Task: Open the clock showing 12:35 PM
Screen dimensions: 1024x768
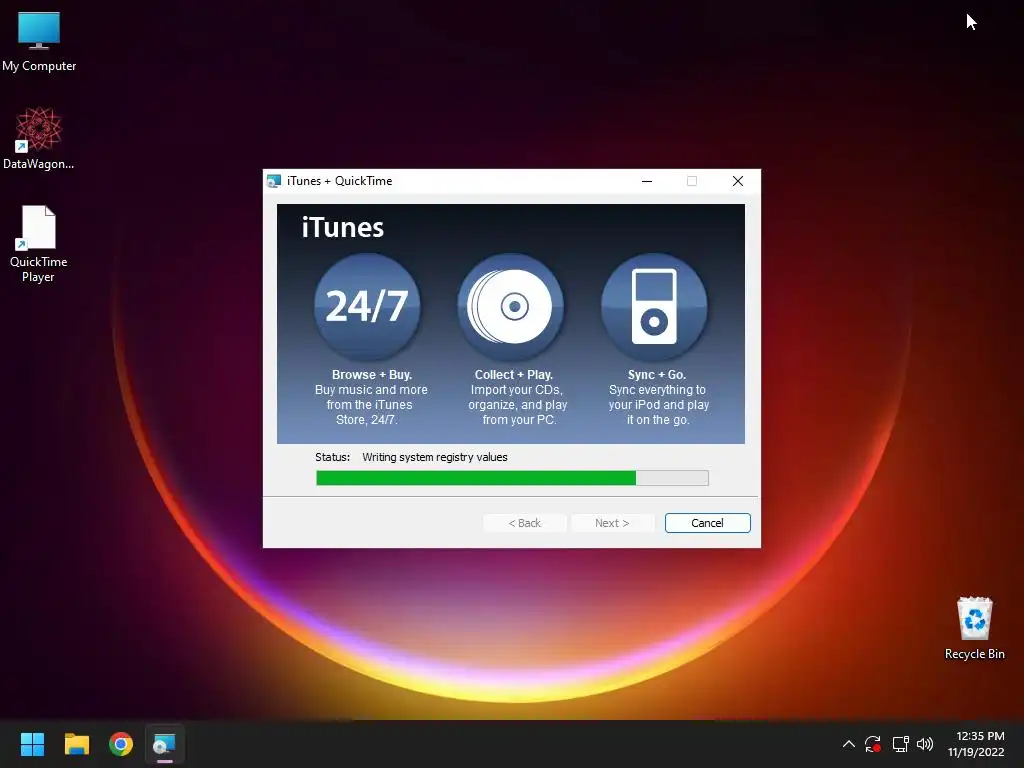Action: click(x=976, y=744)
